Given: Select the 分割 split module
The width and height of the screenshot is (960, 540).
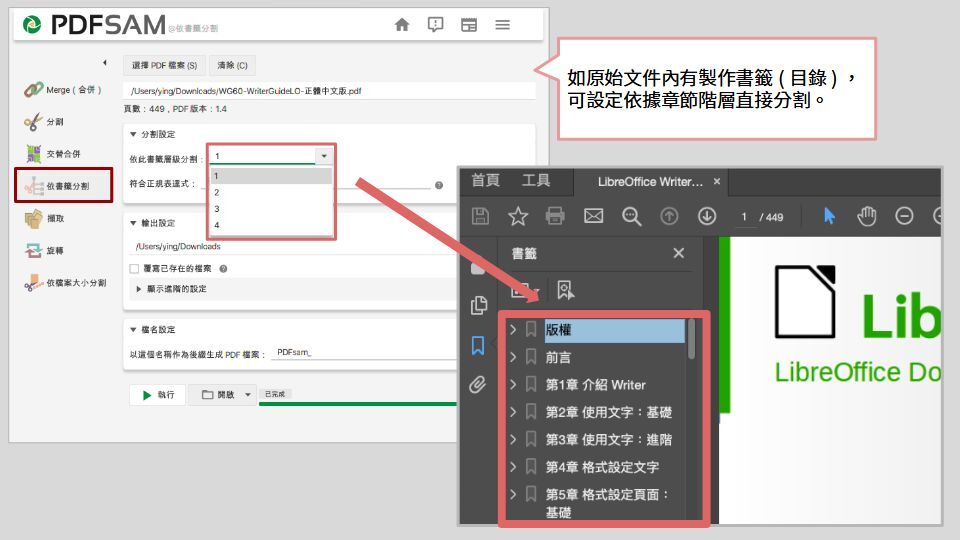Looking at the screenshot, I should tap(43, 121).
